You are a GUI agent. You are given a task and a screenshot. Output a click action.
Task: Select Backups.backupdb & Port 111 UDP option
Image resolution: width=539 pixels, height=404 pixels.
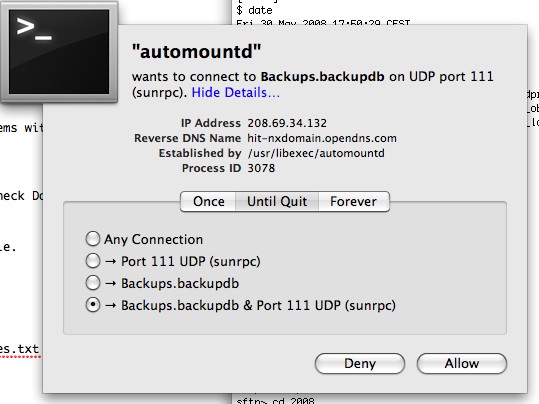pos(93,305)
